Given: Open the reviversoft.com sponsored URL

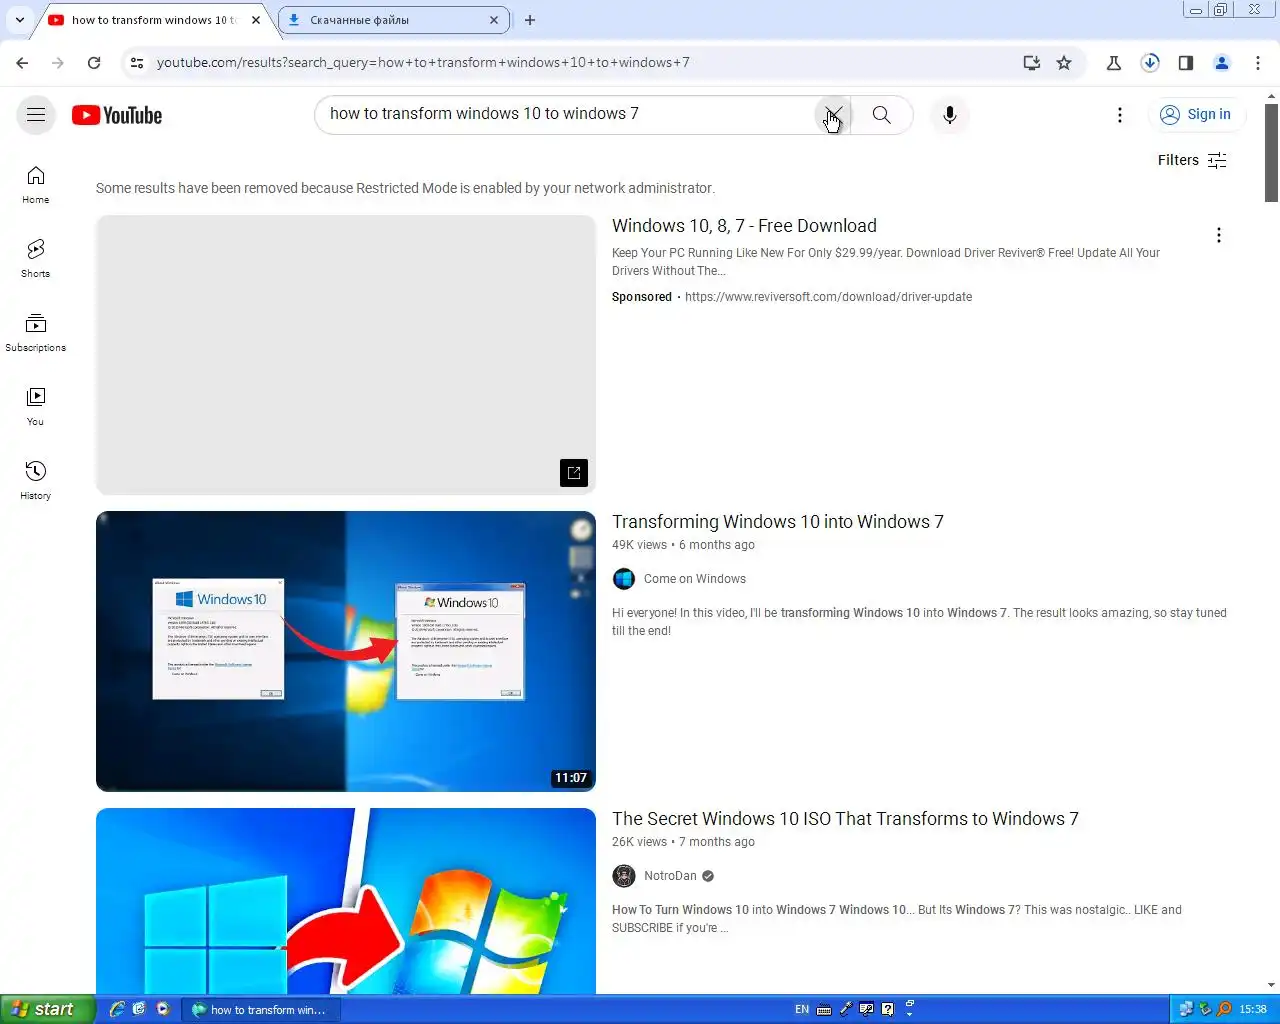Looking at the screenshot, I should [x=828, y=297].
